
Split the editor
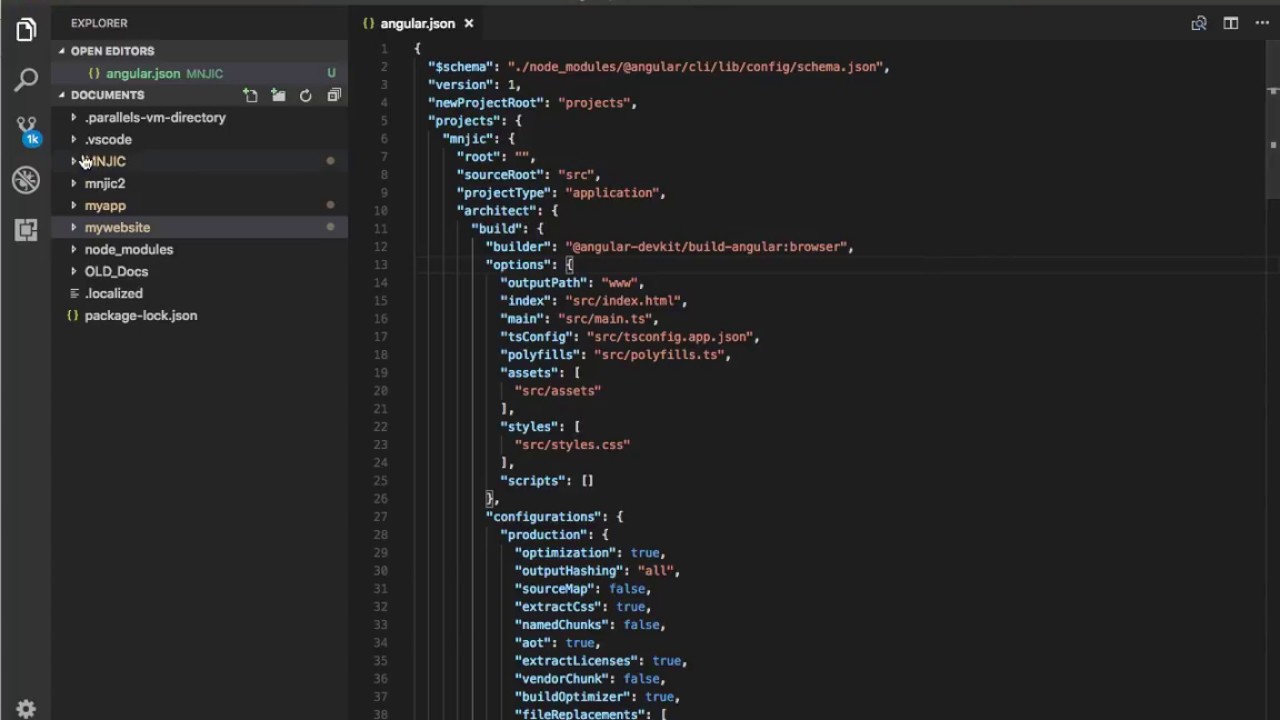(1231, 23)
